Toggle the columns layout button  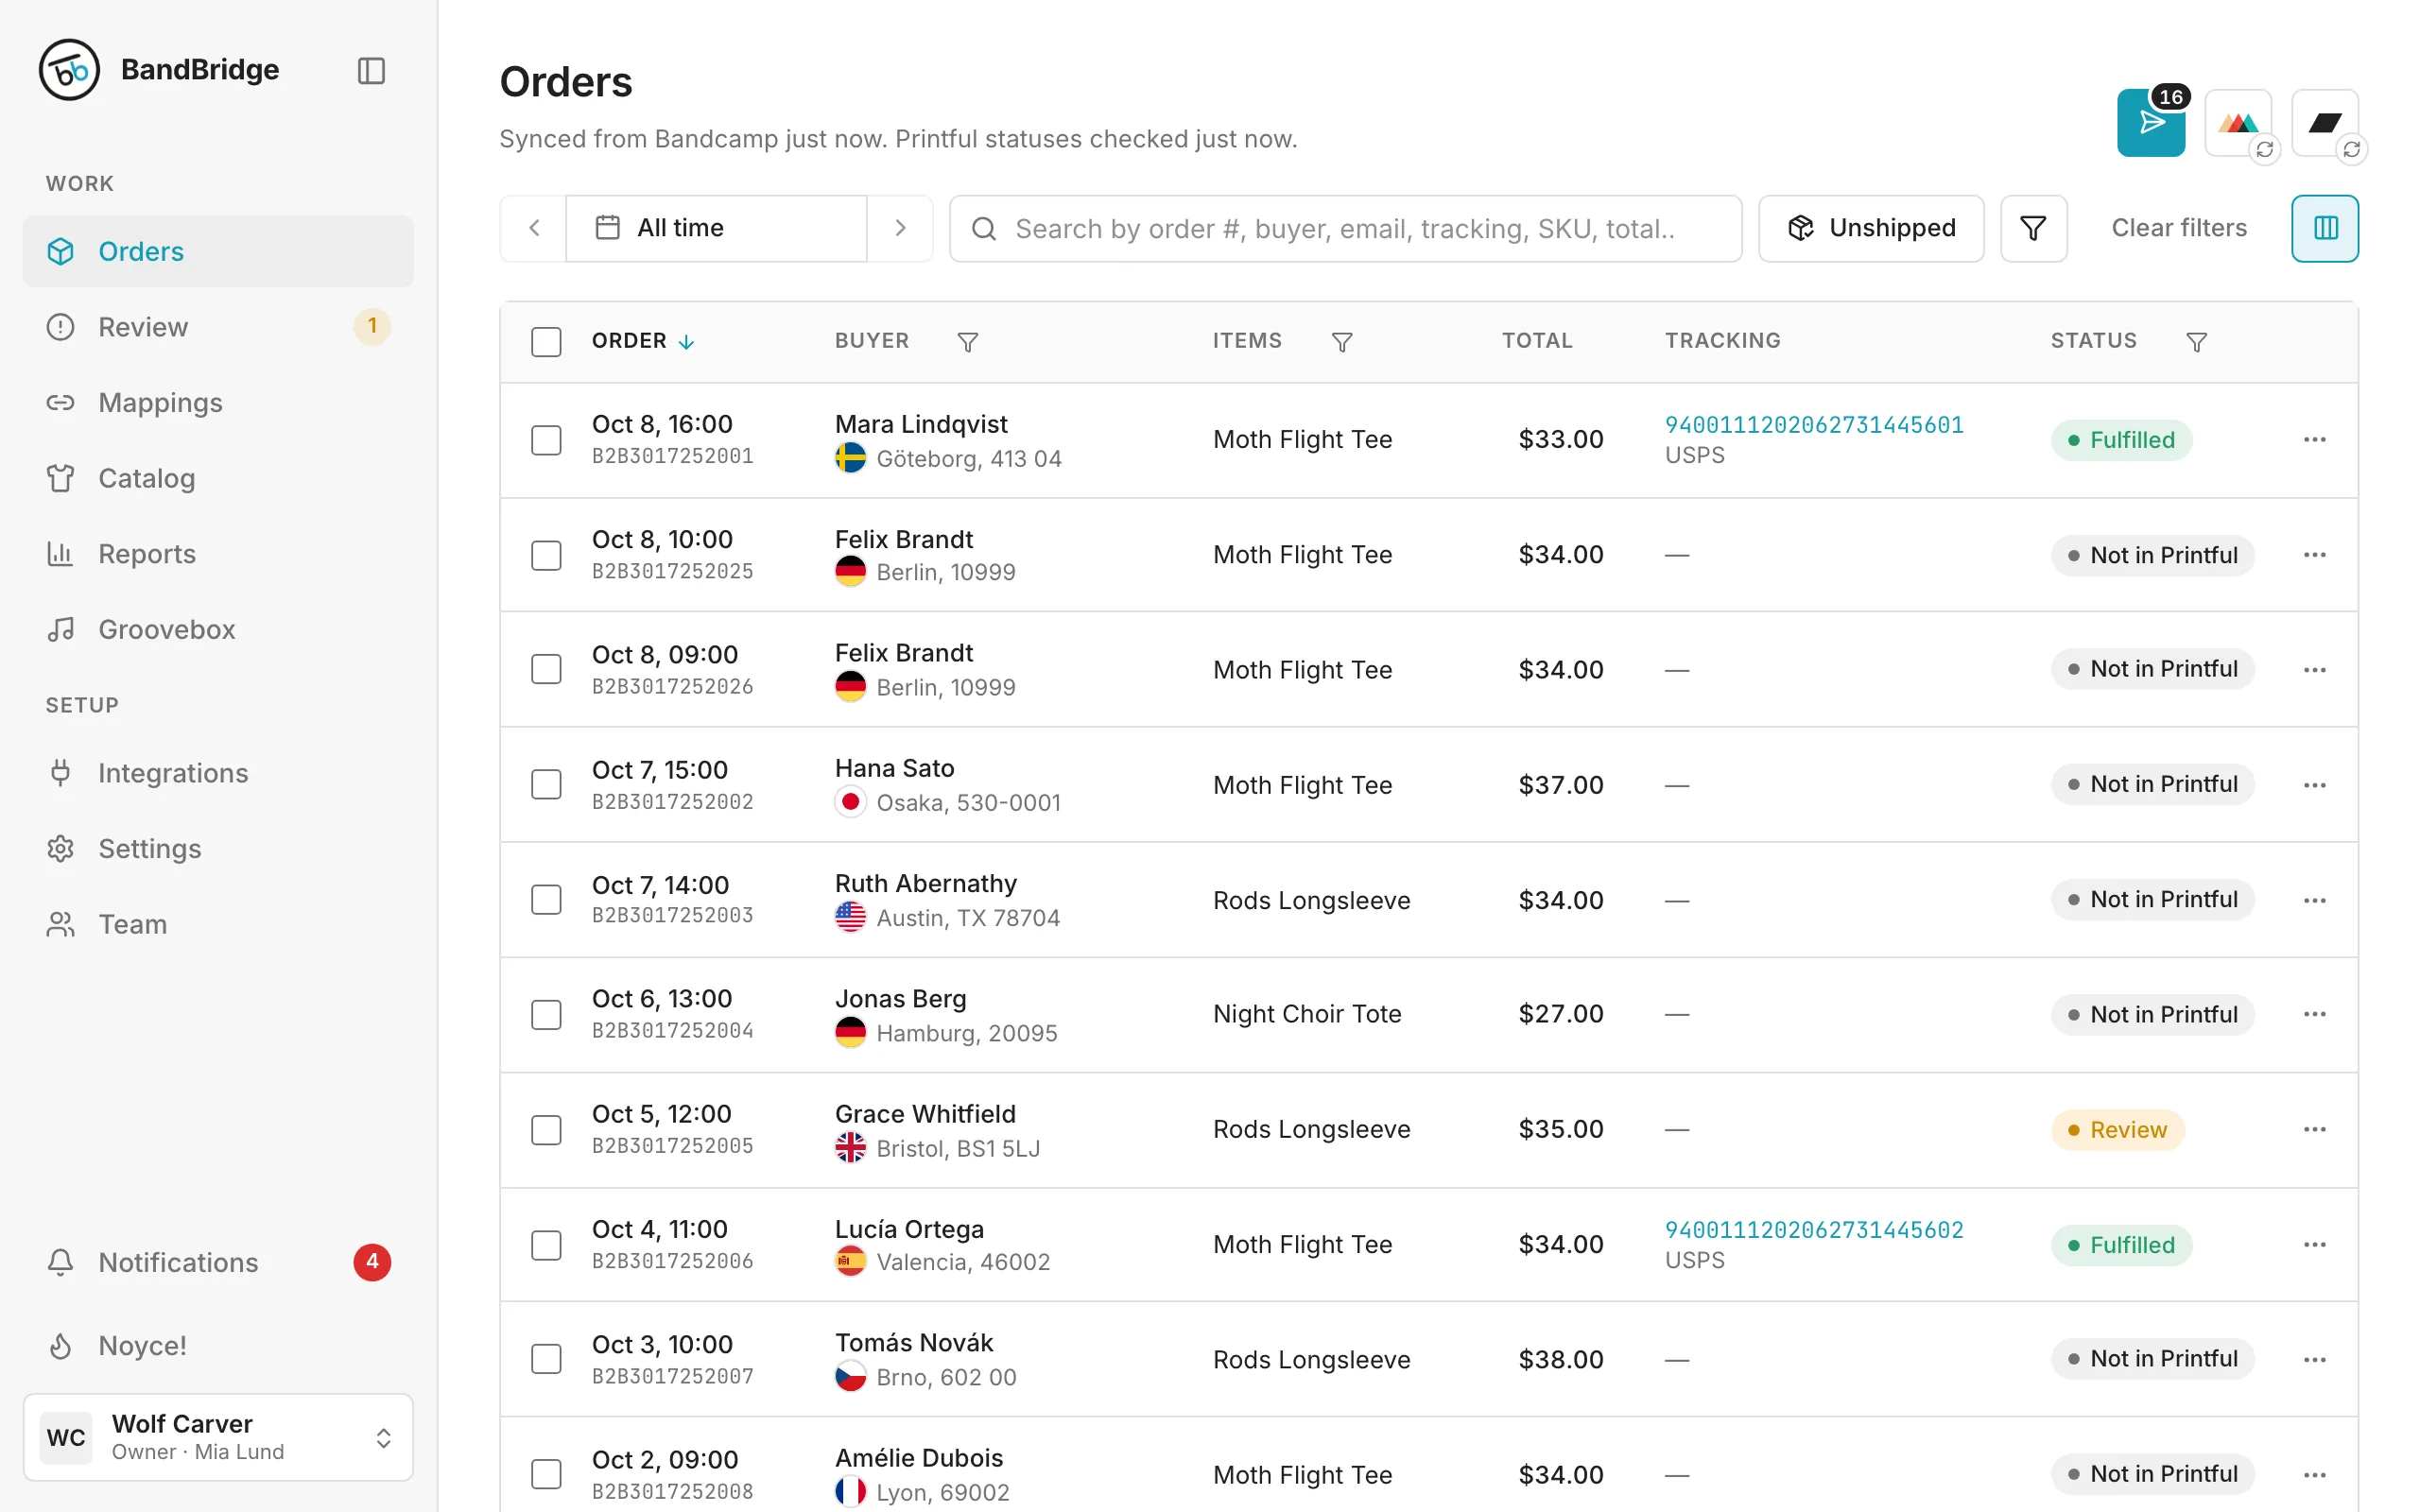coord(2325,228)
